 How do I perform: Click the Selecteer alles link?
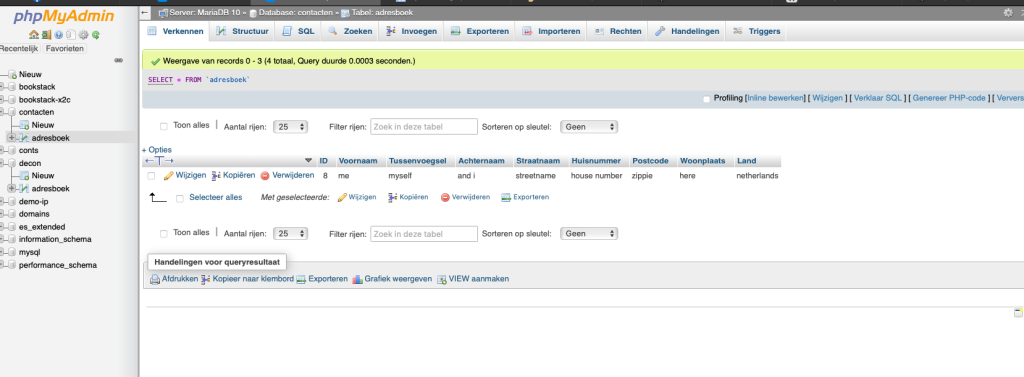[216, 197]
